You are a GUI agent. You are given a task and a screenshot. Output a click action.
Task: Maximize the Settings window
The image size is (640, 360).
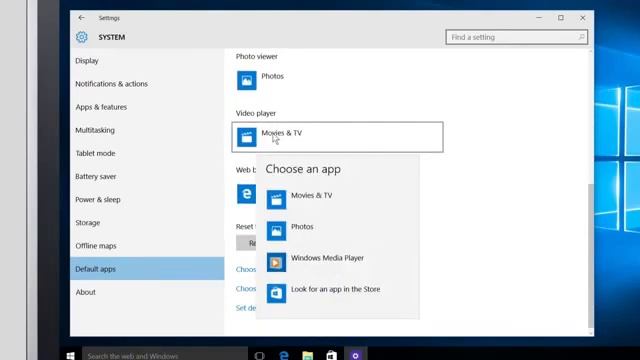point(561,18)
